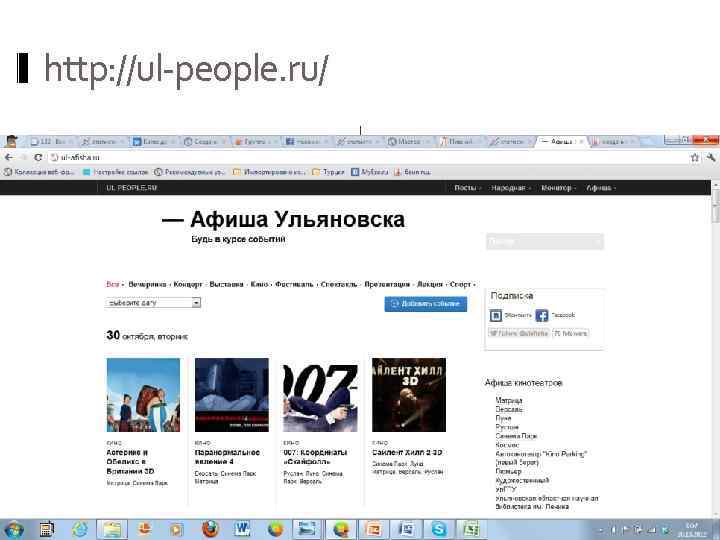Open the Kino Parking drive-in listing
This screenshot has width=720, height=540.
tap(541, 458)
